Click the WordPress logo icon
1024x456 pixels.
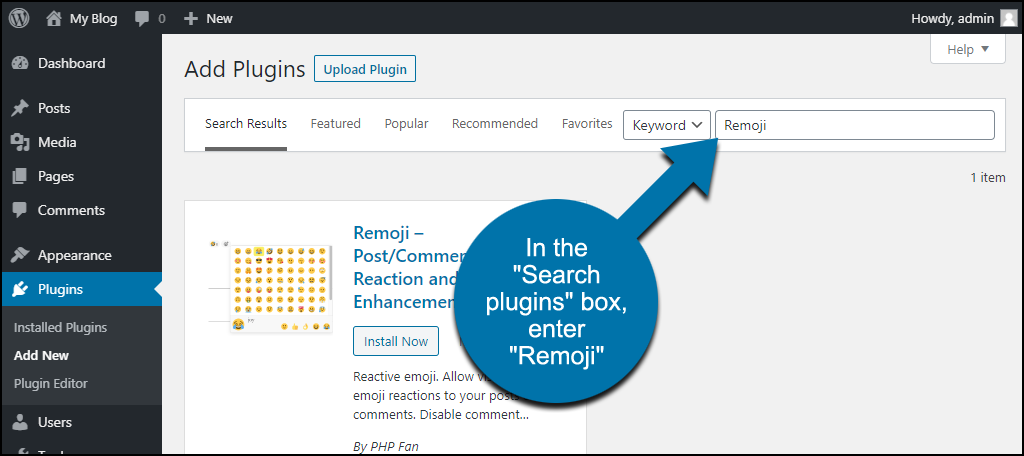click(19, 18)
